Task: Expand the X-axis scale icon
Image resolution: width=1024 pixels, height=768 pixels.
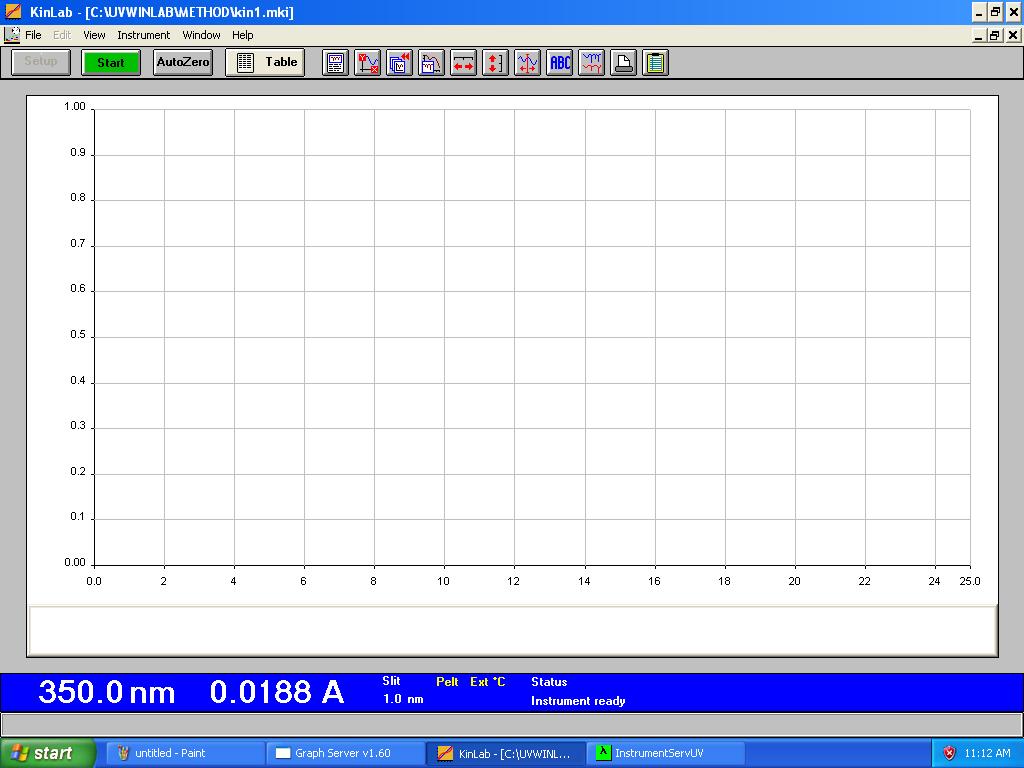Action: (462, 62)
